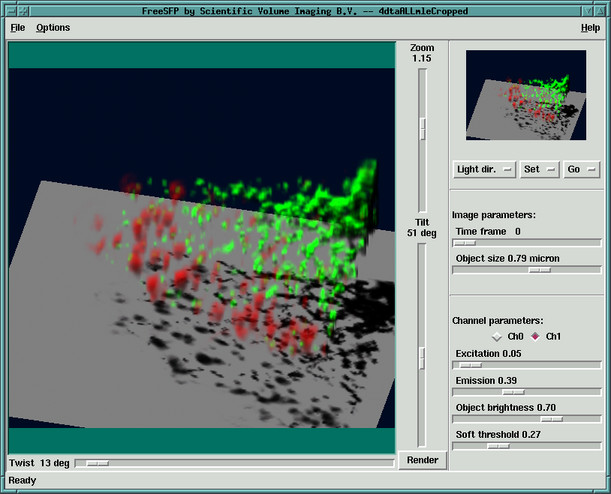
Task: Open the Set dropdown menu
Action: (539, 169)
